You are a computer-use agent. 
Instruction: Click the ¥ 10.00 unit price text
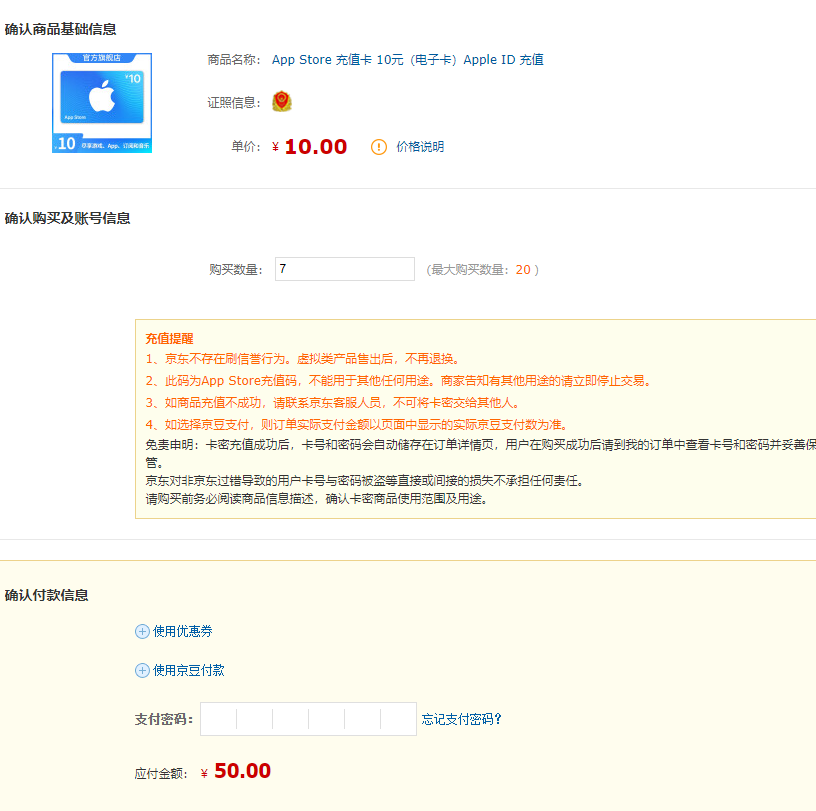(x=309, y=147)
